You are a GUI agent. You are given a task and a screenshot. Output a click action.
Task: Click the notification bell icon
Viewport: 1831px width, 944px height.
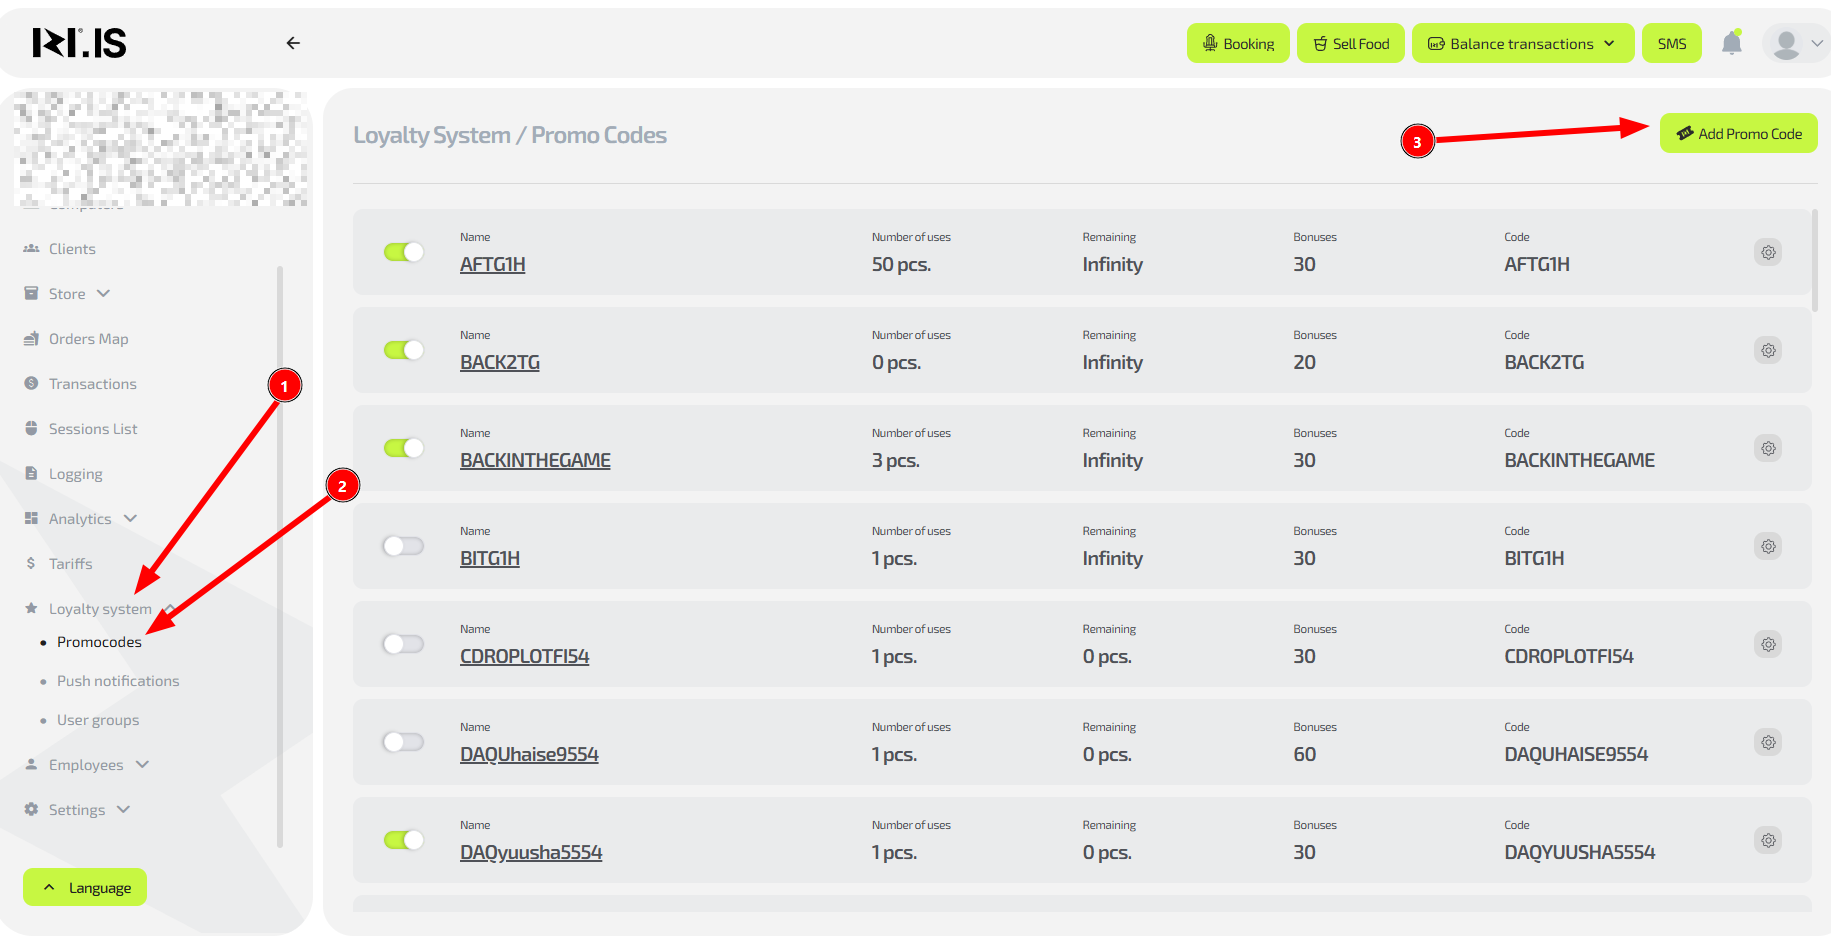1731,43
